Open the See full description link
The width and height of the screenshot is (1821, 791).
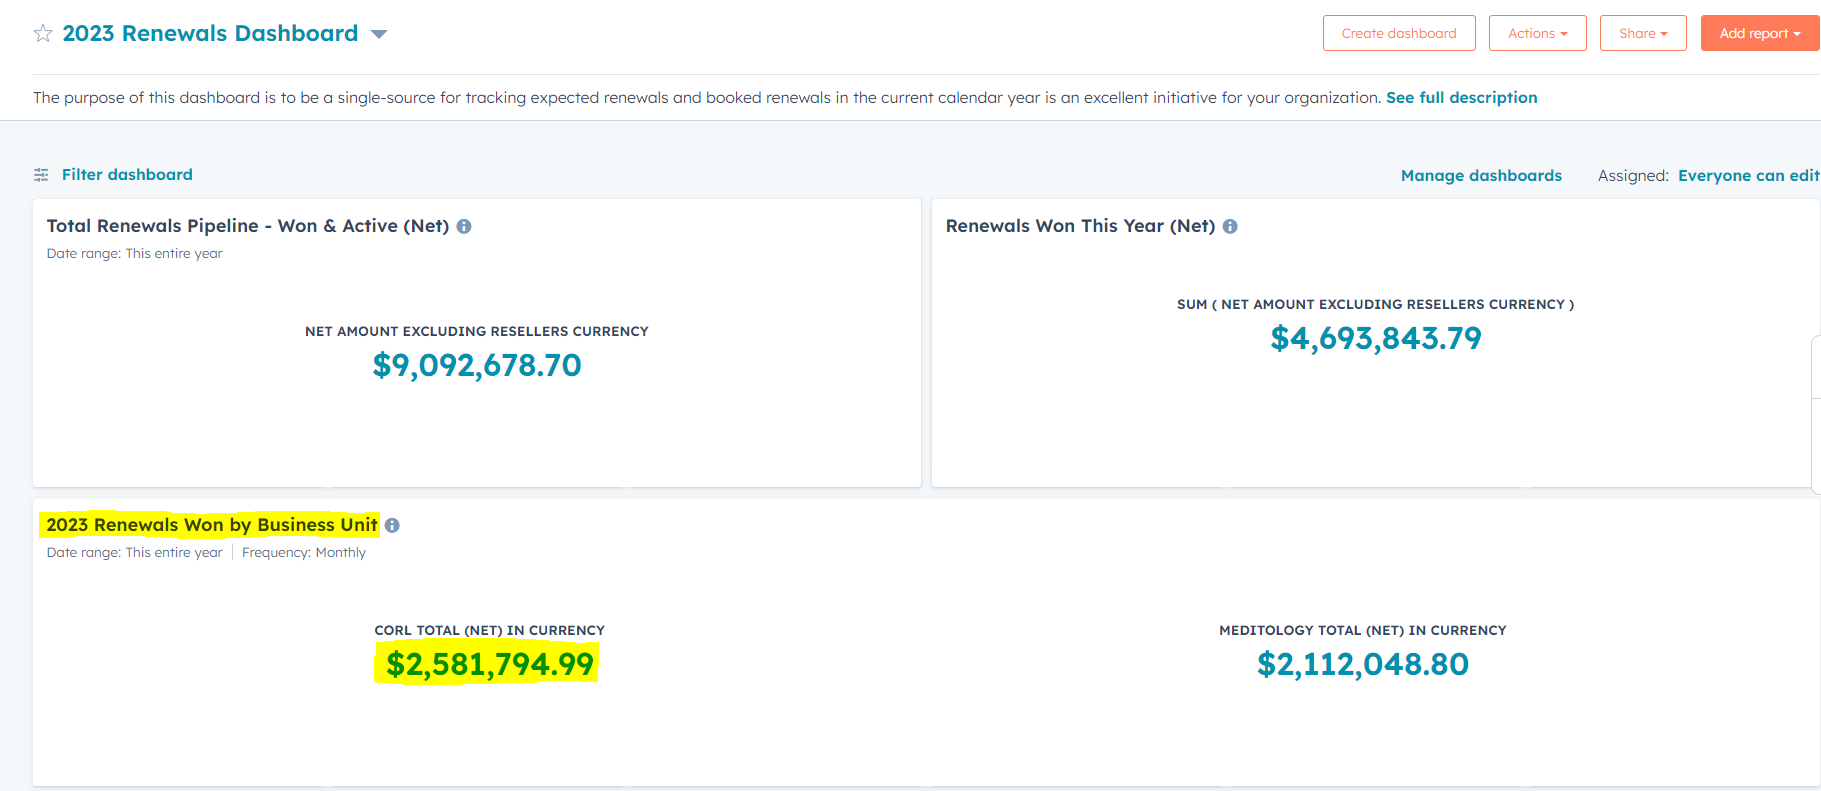1461,97
